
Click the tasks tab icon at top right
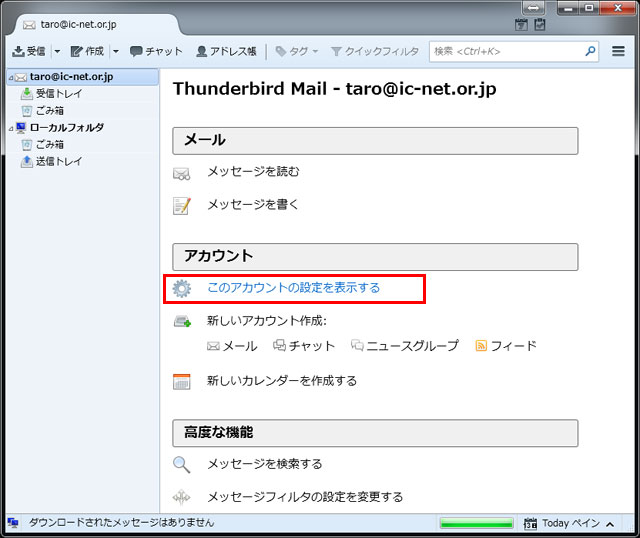[x=540, y=24]
